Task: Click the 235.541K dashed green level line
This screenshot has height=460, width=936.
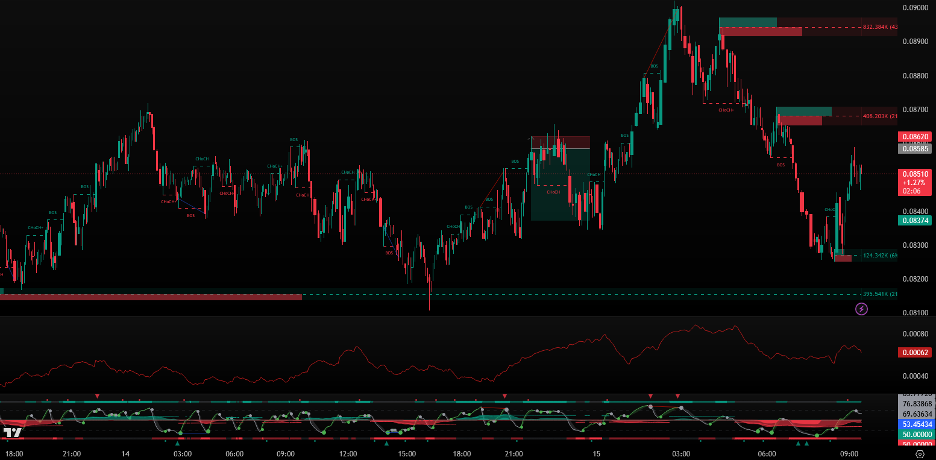Action: pyautogui.click(x=600, y=295)
